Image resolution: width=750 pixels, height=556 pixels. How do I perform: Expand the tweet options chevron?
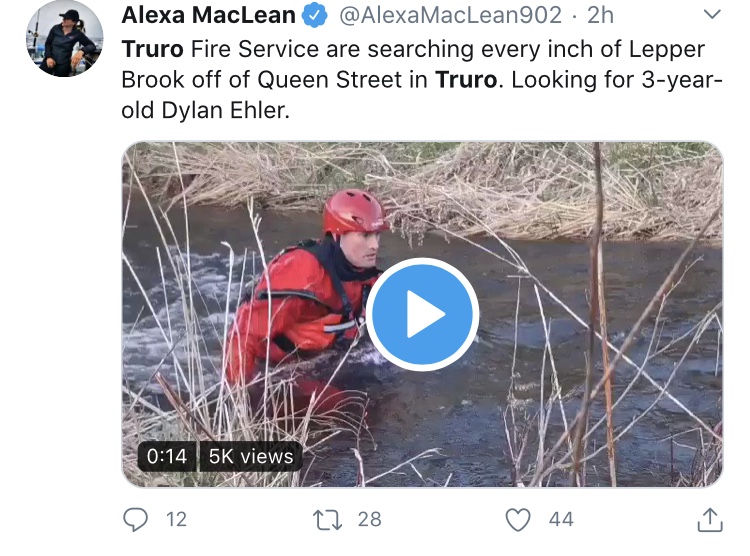[x=712, y=15]
